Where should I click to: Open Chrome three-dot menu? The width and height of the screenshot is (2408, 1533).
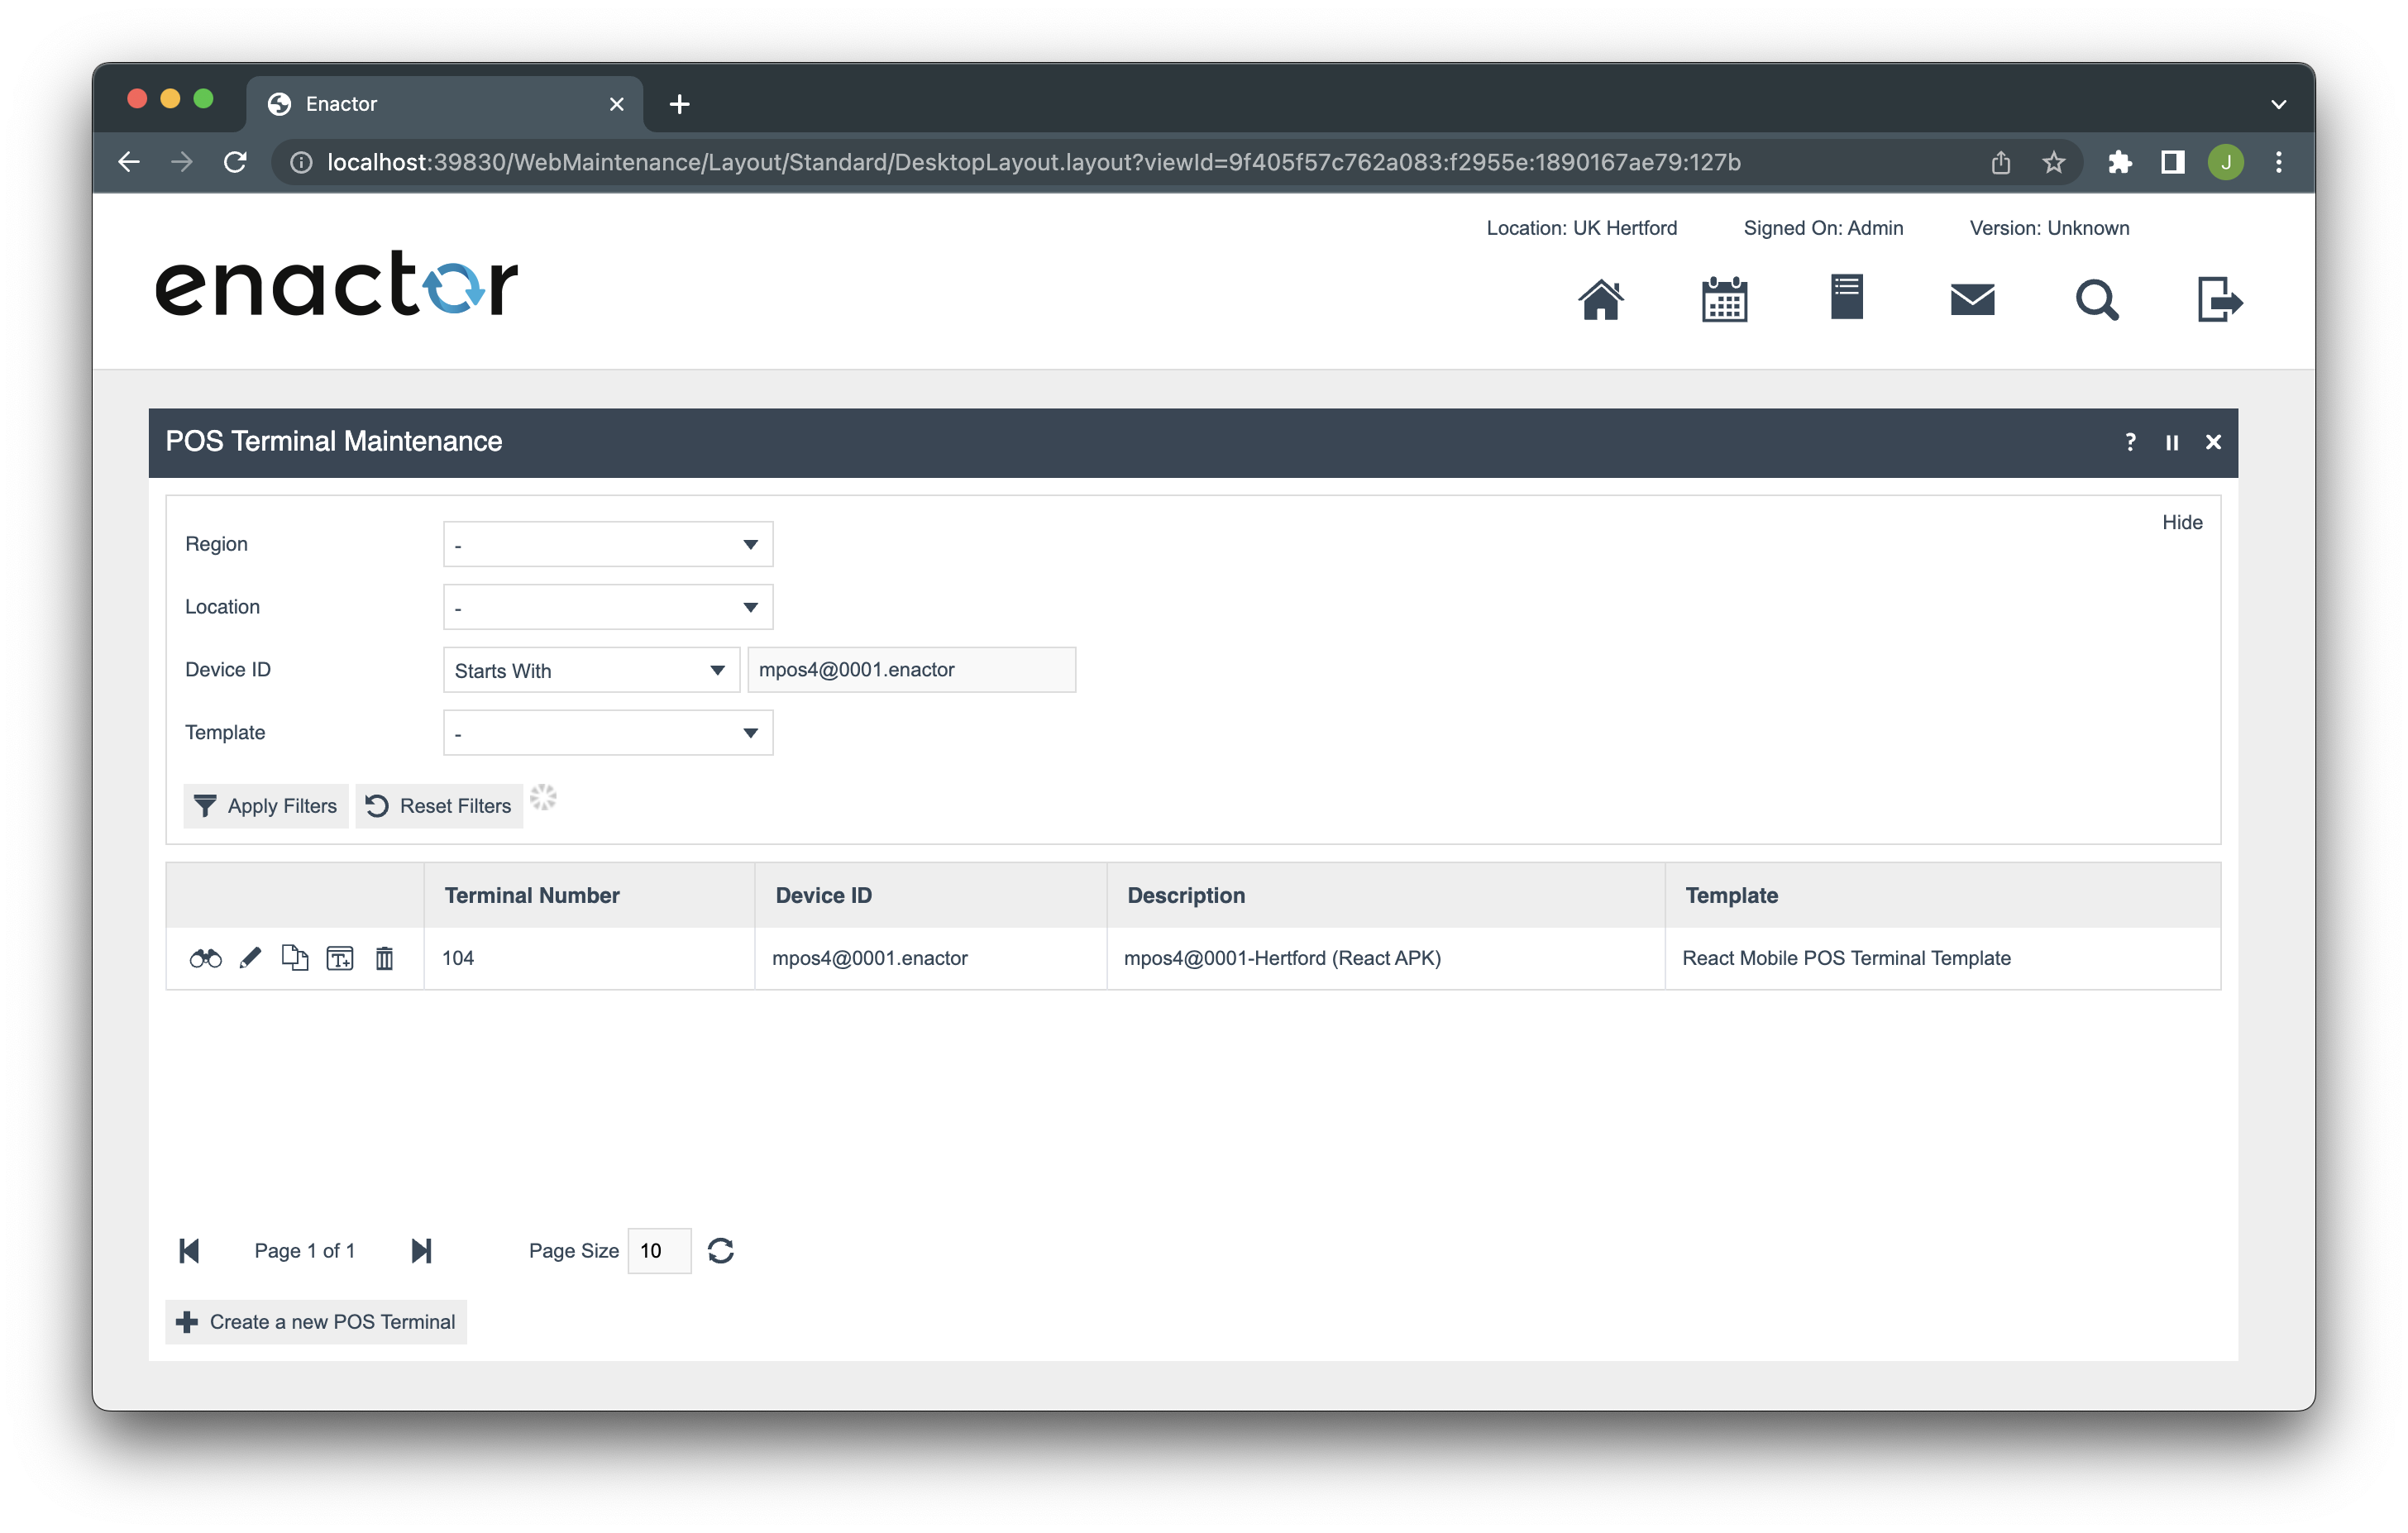pos(2278,162)
